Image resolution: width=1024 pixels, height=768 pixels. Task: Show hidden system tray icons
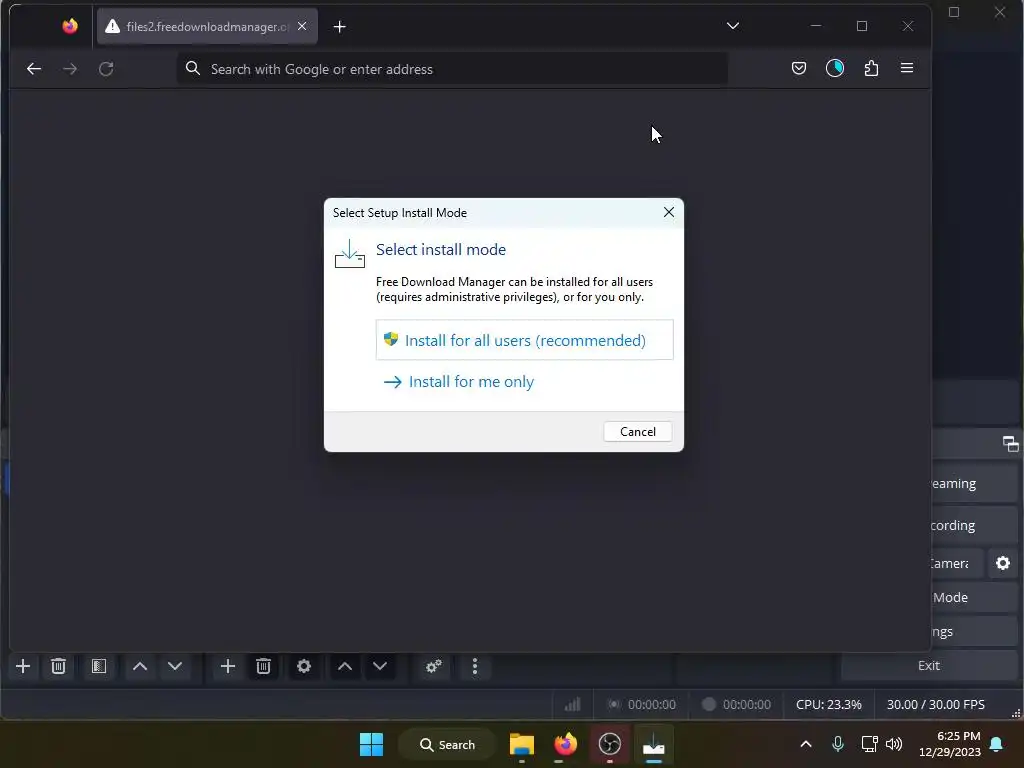(x=806, y=744)
